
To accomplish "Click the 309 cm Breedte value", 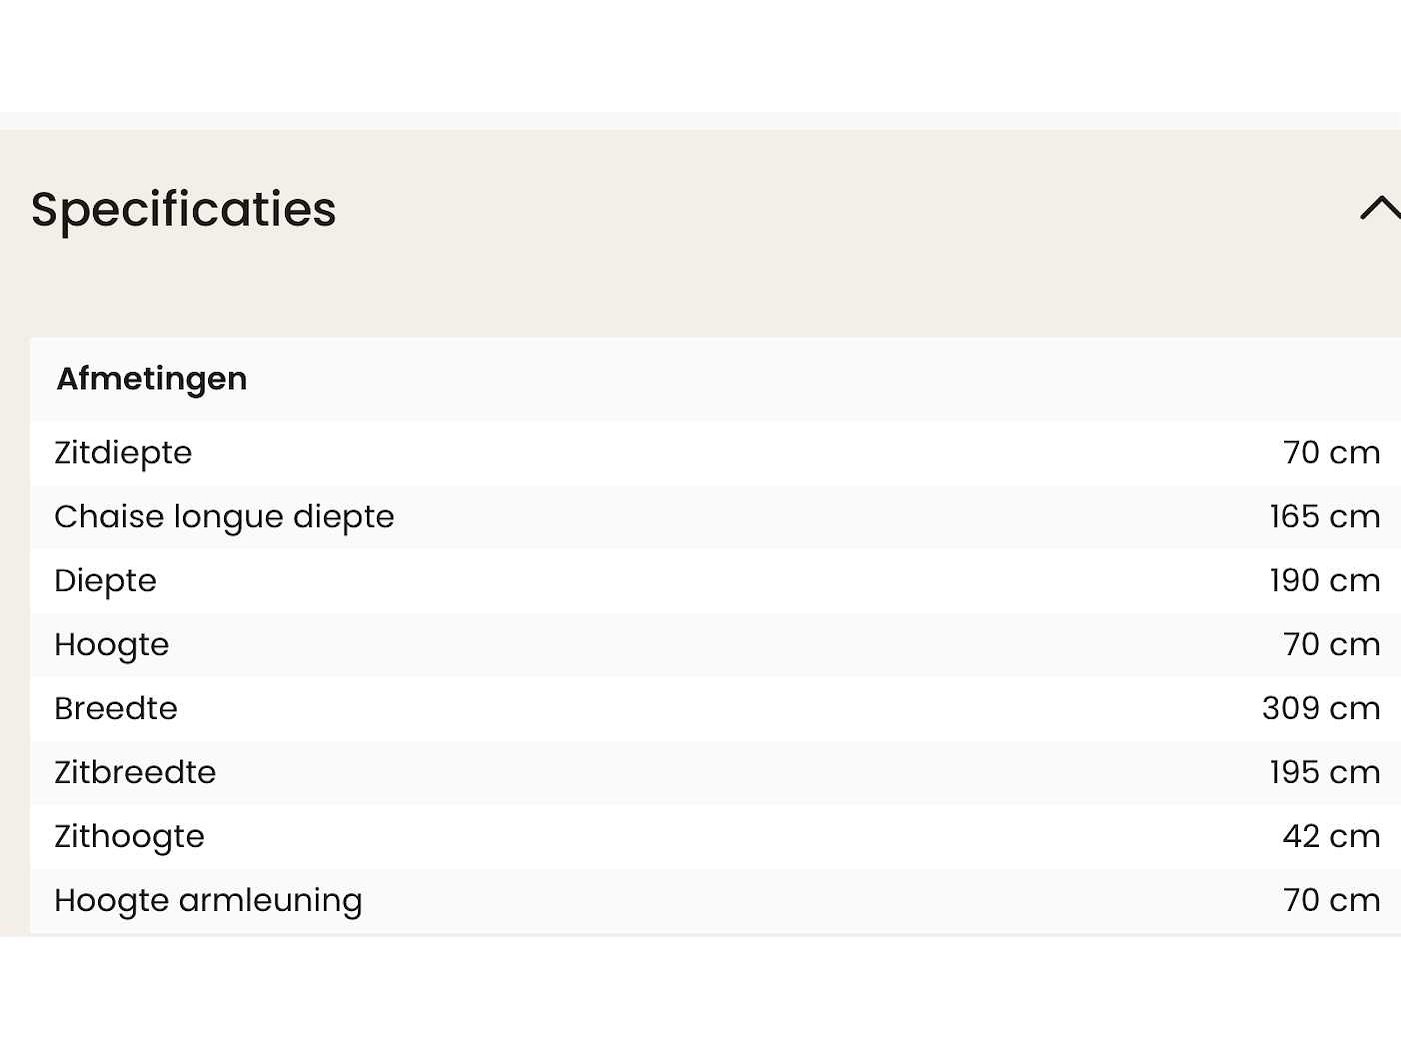I will coord(1320,709).
